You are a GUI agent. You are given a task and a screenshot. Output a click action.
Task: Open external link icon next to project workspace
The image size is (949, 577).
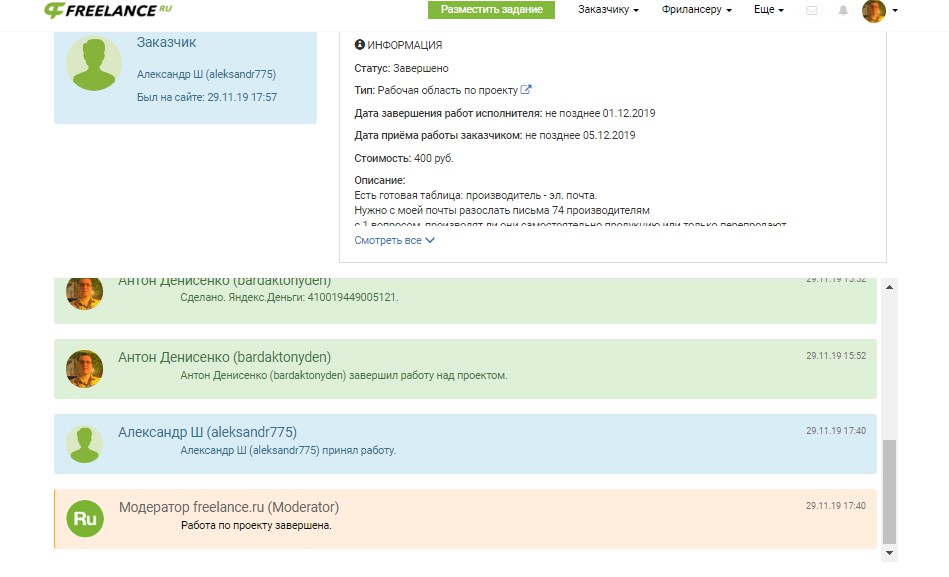point(526,90)
